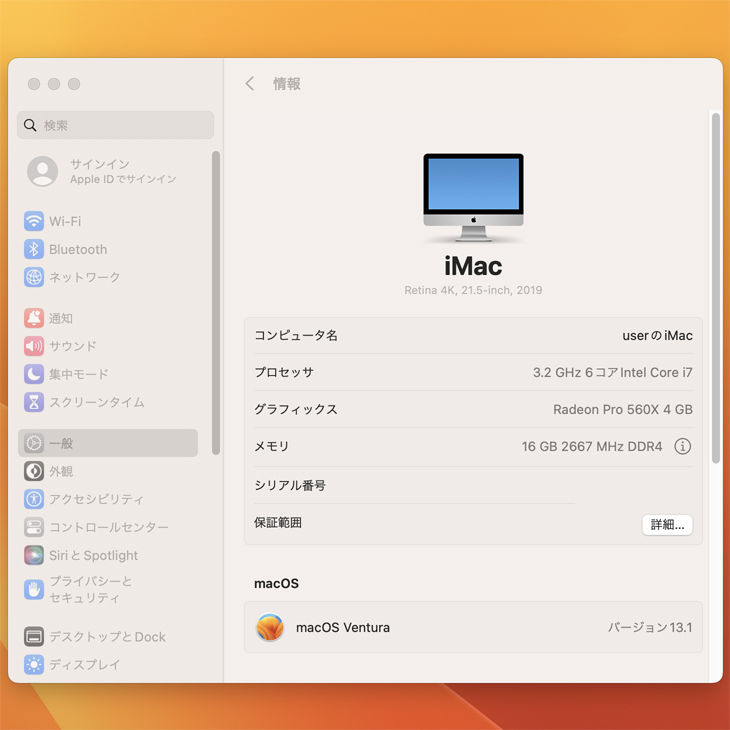
Task: Select 一般 in the sidebar
Action: [x=108, y=443]
